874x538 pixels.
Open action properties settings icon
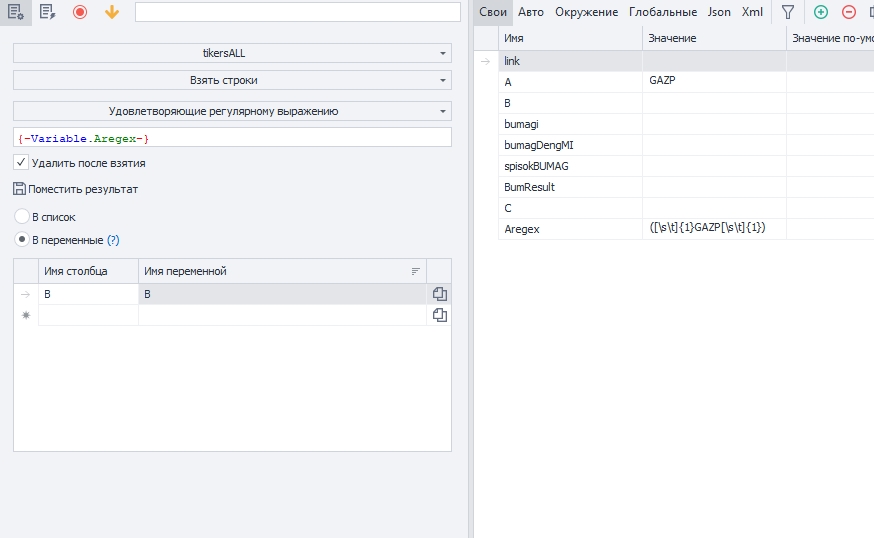pyautogui.click(x=15, y=12)
